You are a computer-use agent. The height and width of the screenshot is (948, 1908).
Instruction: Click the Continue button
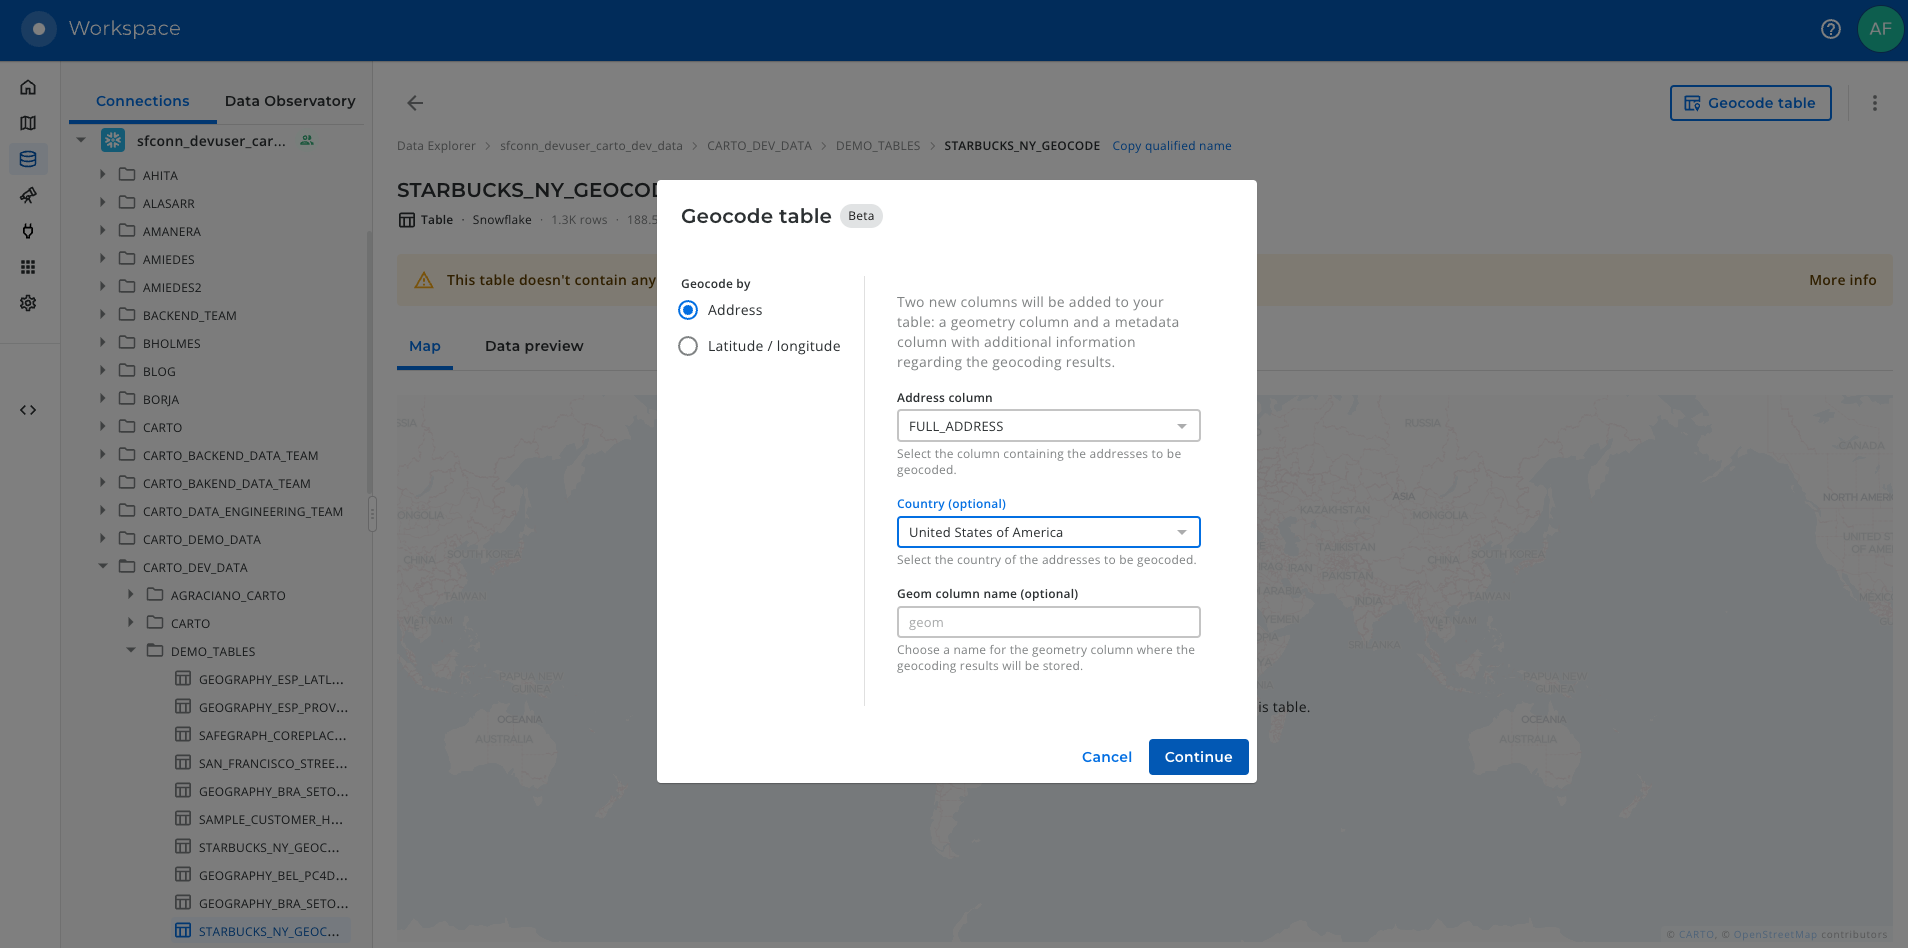(1198, 757)
